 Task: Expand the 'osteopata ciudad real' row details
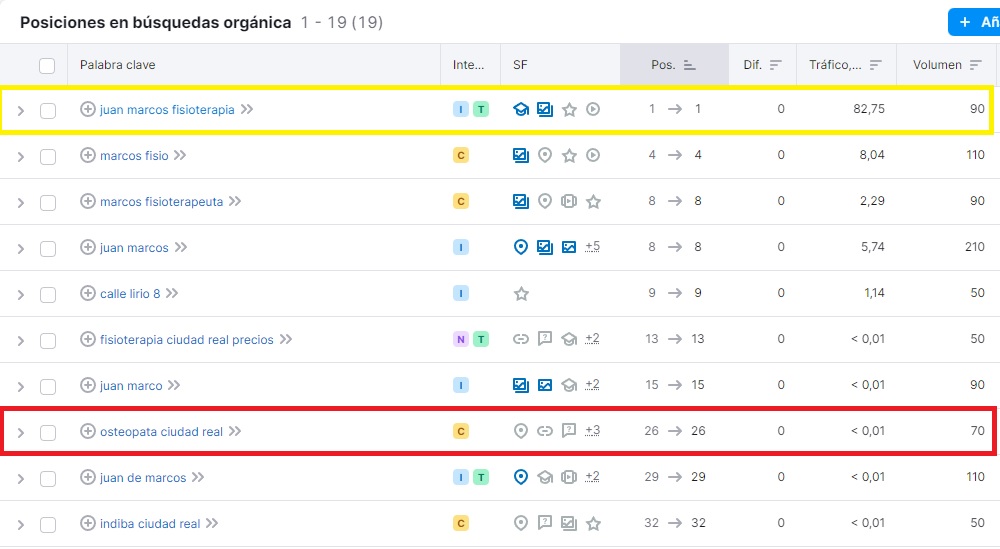tap(21, 433)
